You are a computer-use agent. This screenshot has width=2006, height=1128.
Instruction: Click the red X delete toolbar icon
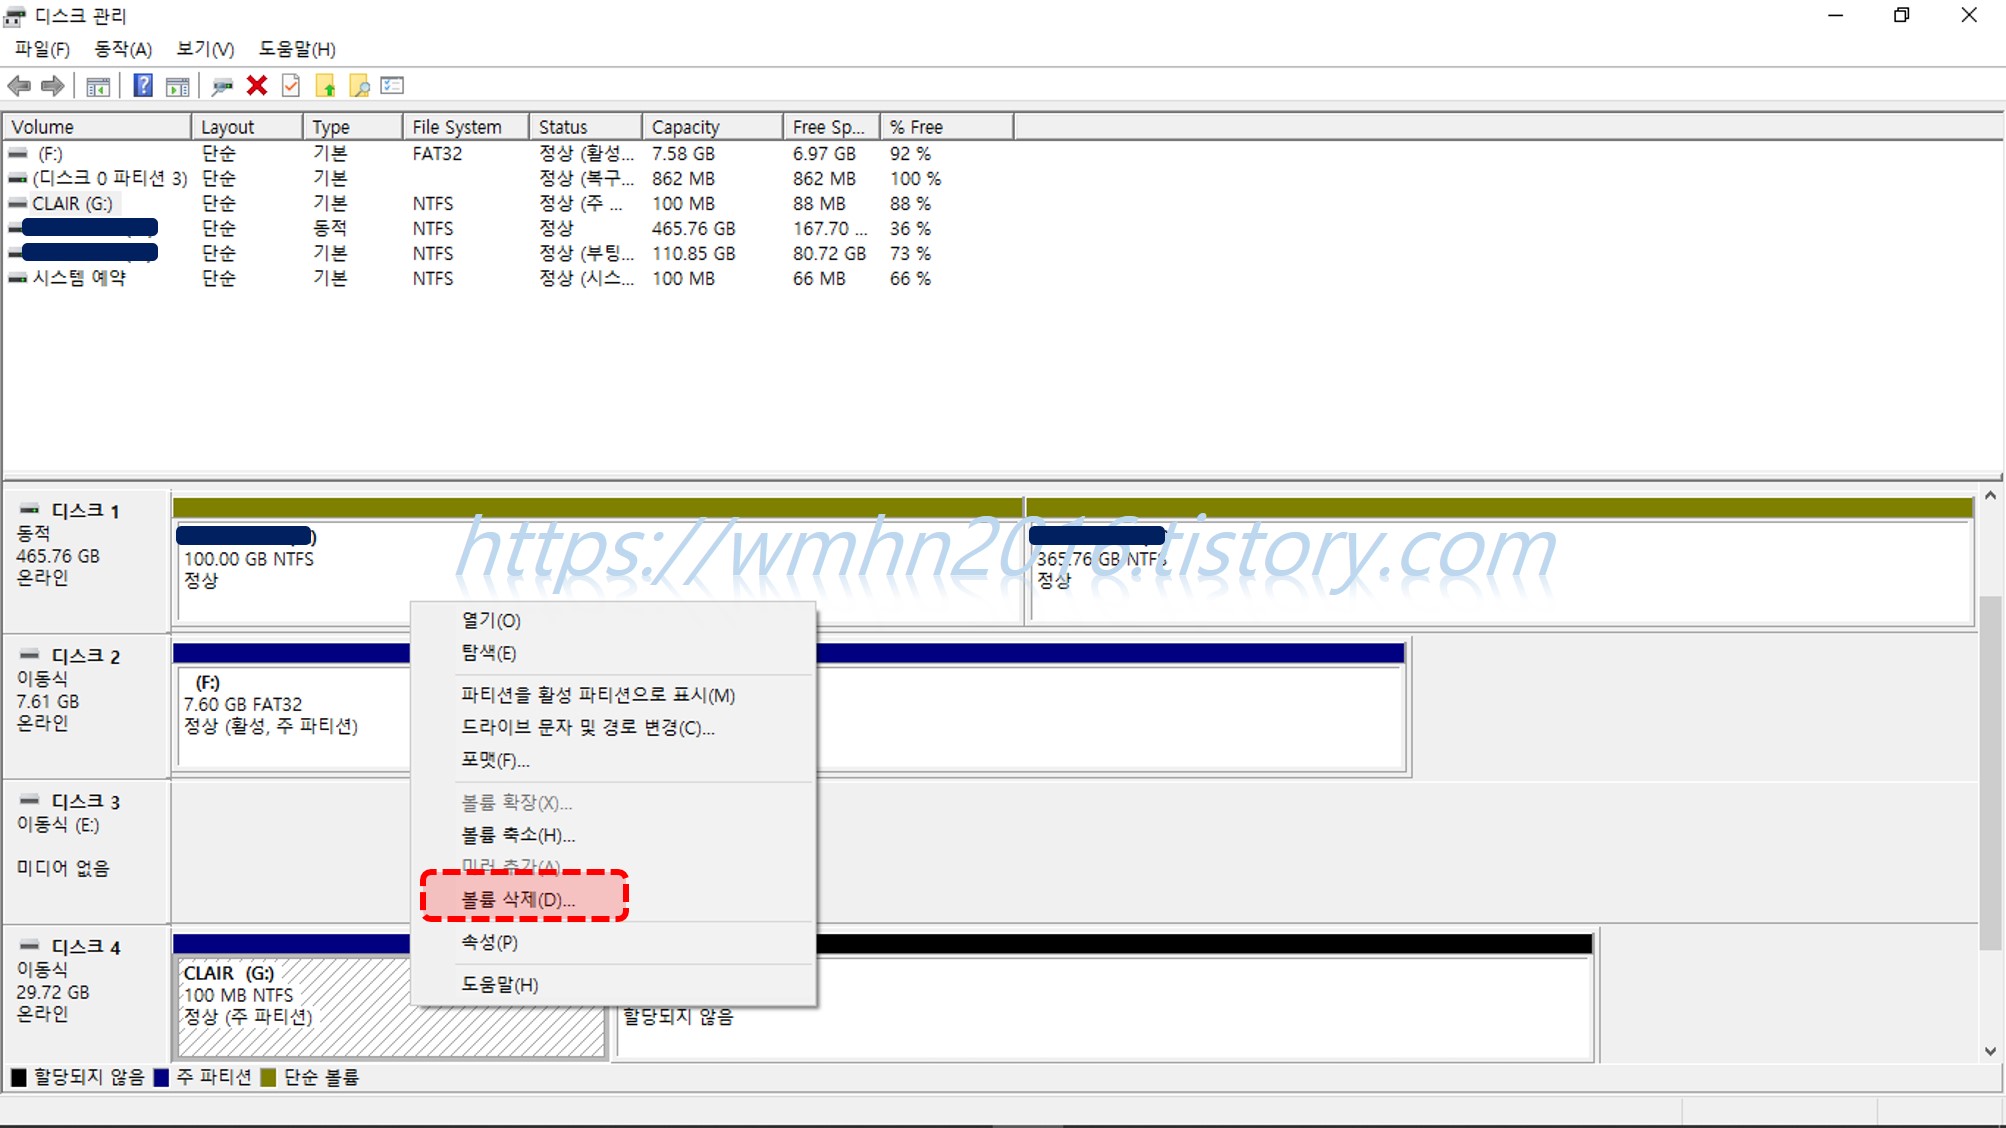point(257,86)
